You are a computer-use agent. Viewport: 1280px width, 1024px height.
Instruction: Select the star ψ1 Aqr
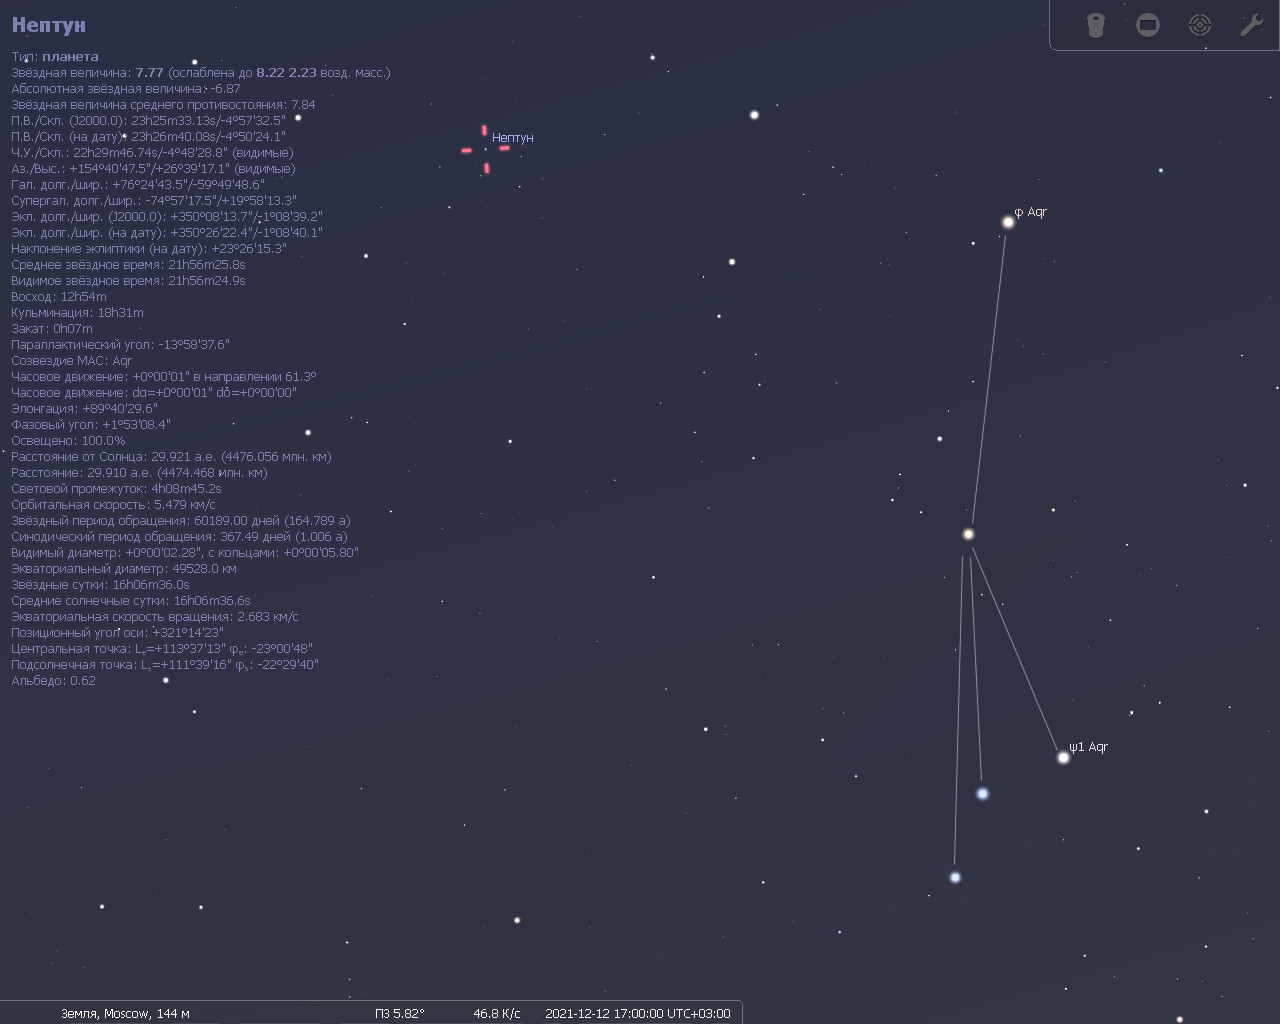pos(1063,757)
